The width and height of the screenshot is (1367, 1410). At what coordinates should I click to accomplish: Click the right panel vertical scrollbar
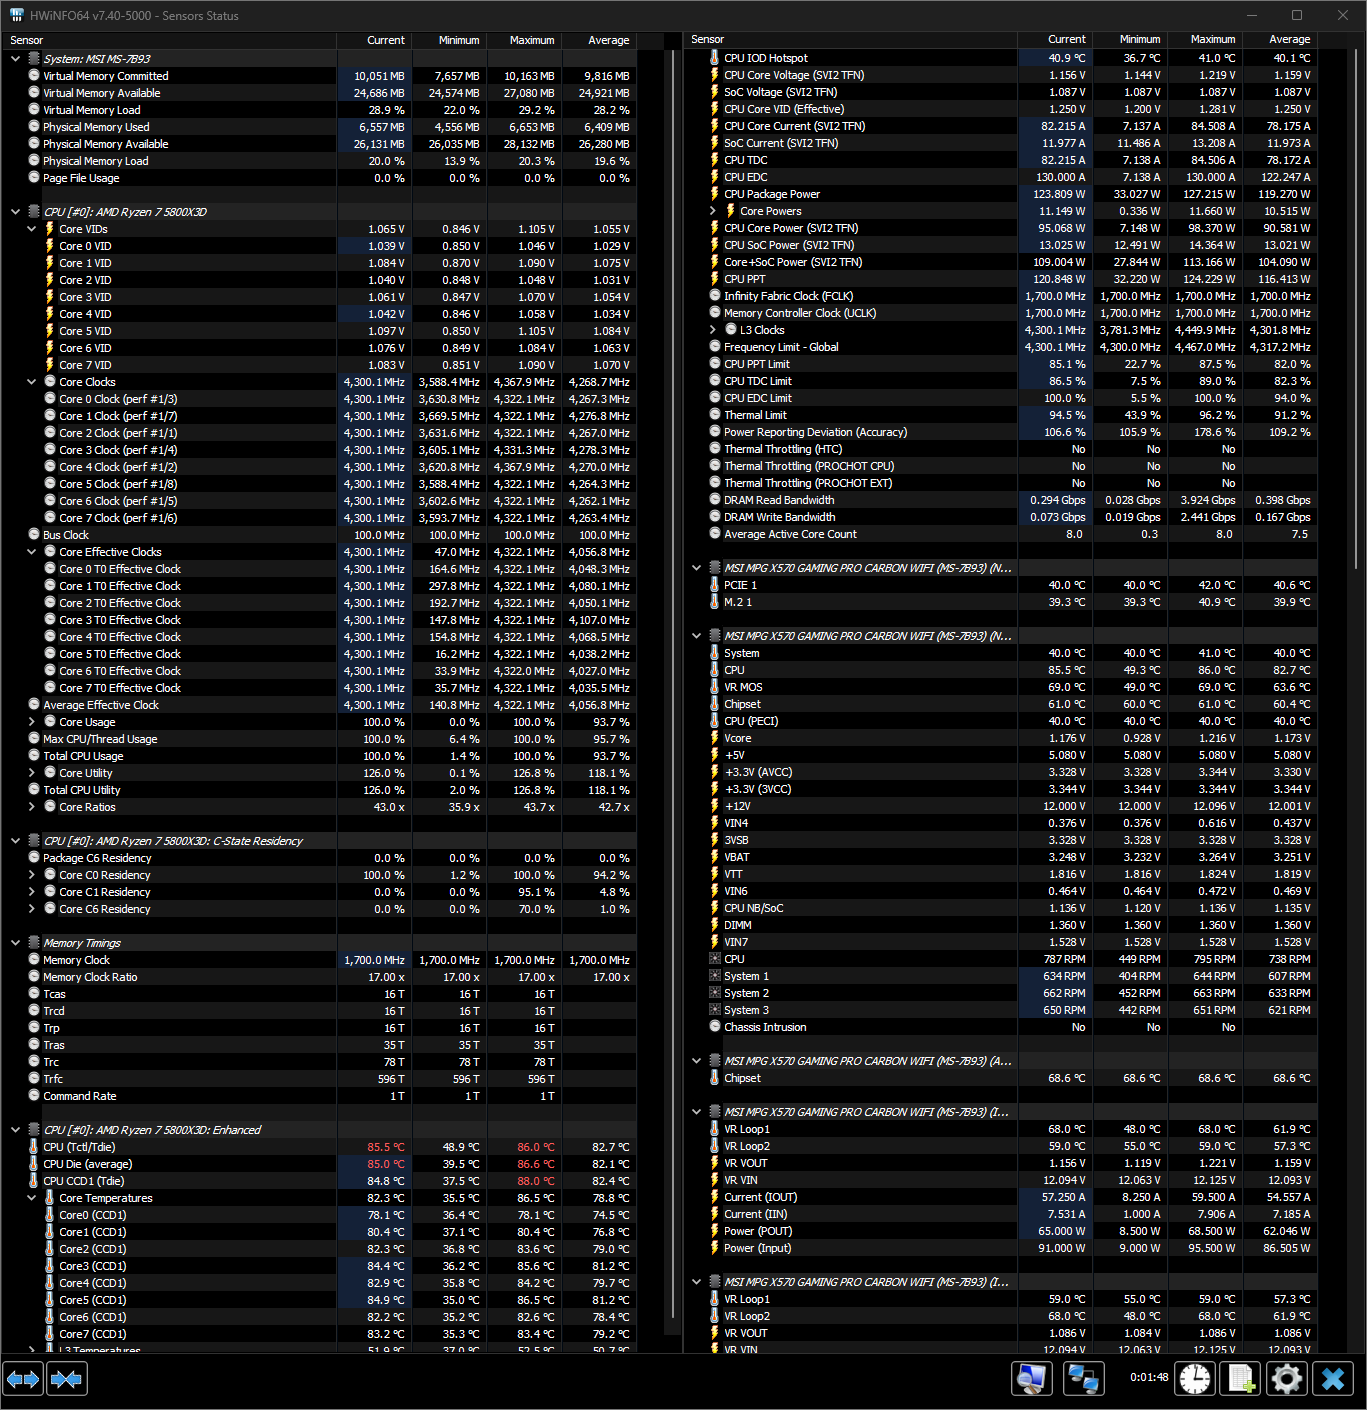coord(1356,310)
